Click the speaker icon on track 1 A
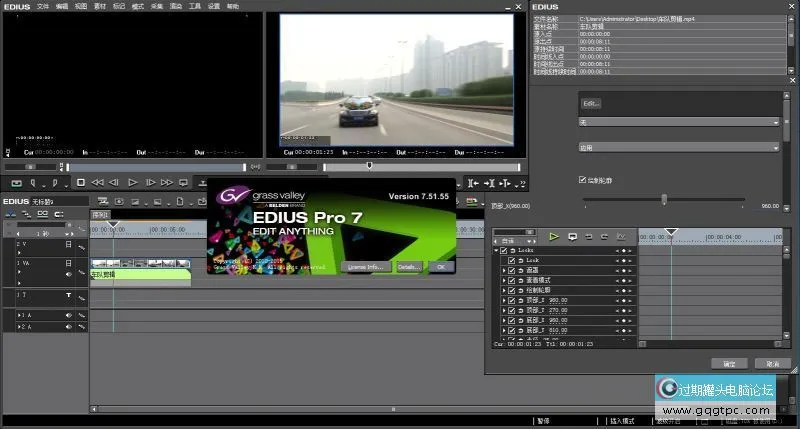 [x=68, y=315]
